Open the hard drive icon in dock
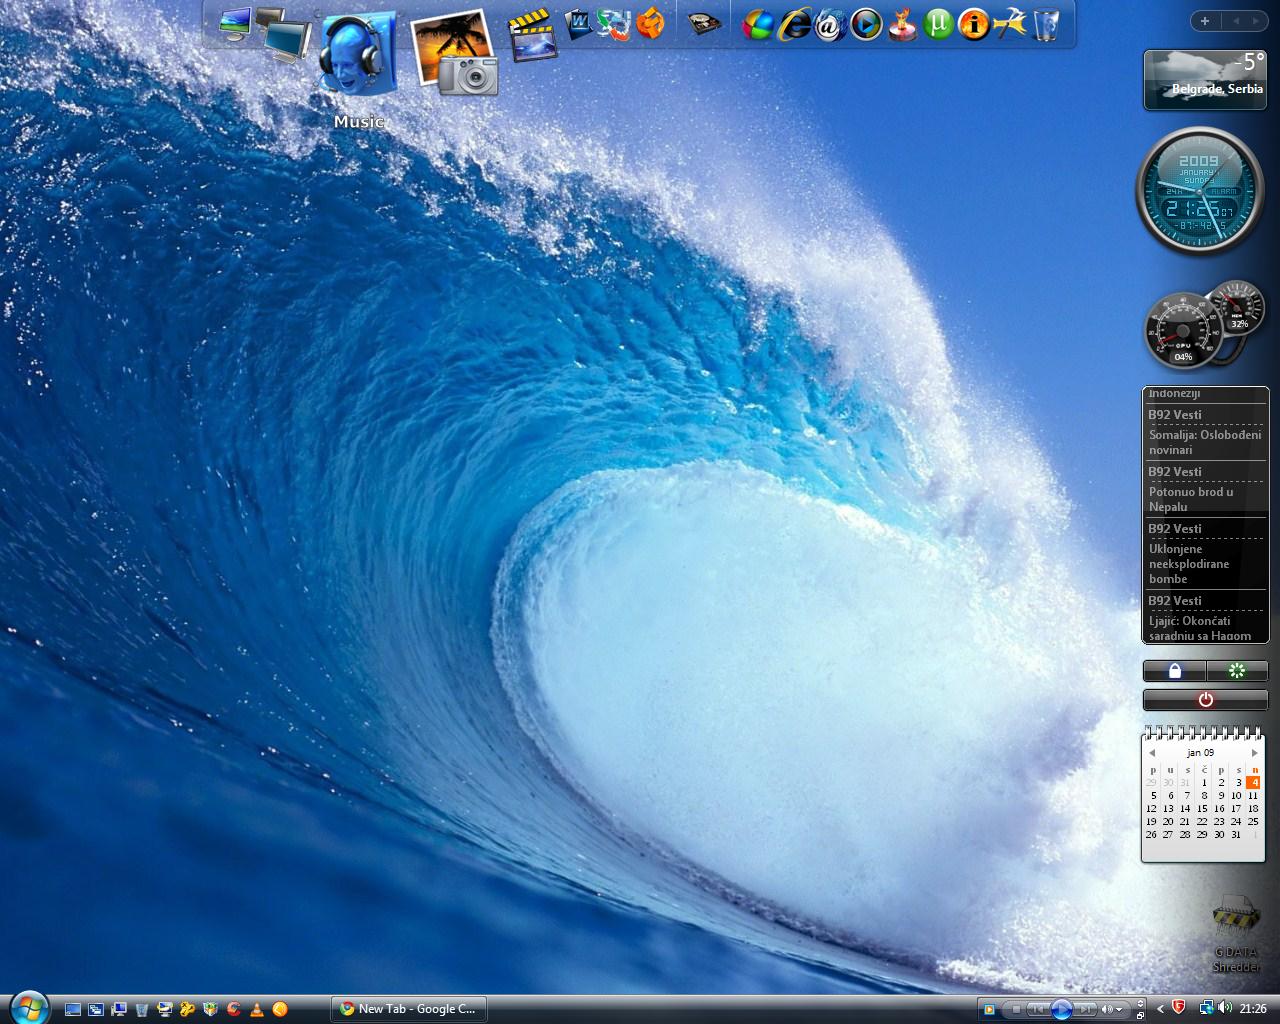Image resolution: width=1280 pixels, height=1024 pixels. (705, 24)
